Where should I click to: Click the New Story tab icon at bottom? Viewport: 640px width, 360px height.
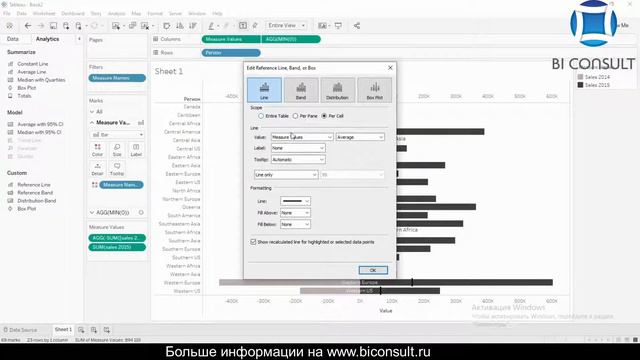pyautogui.click(x=107, y=330)
